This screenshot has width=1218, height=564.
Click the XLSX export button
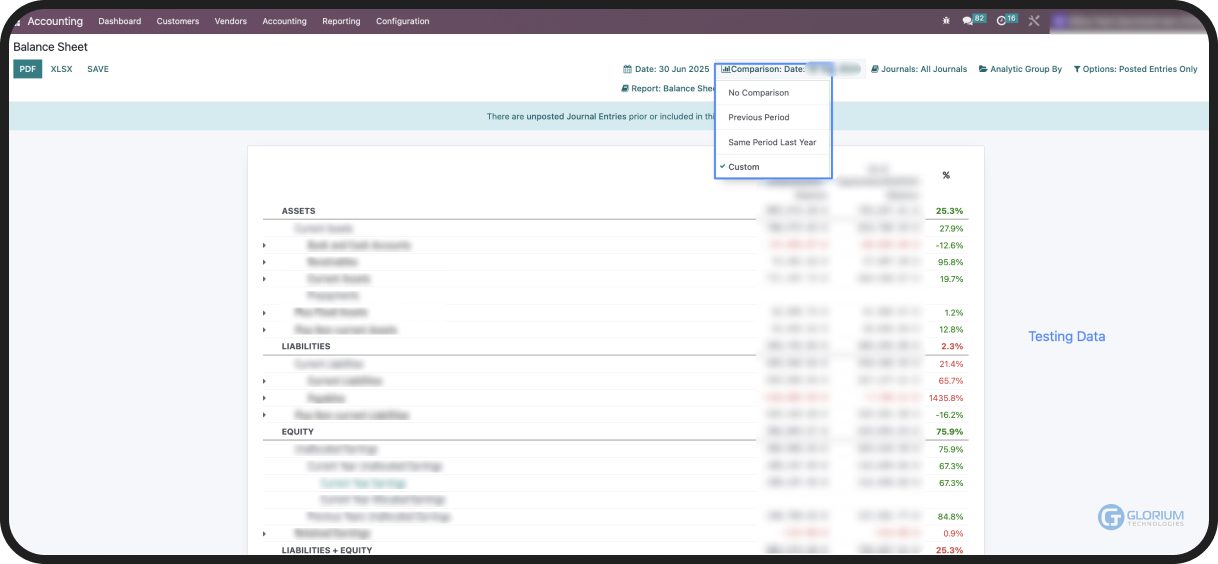61,69
